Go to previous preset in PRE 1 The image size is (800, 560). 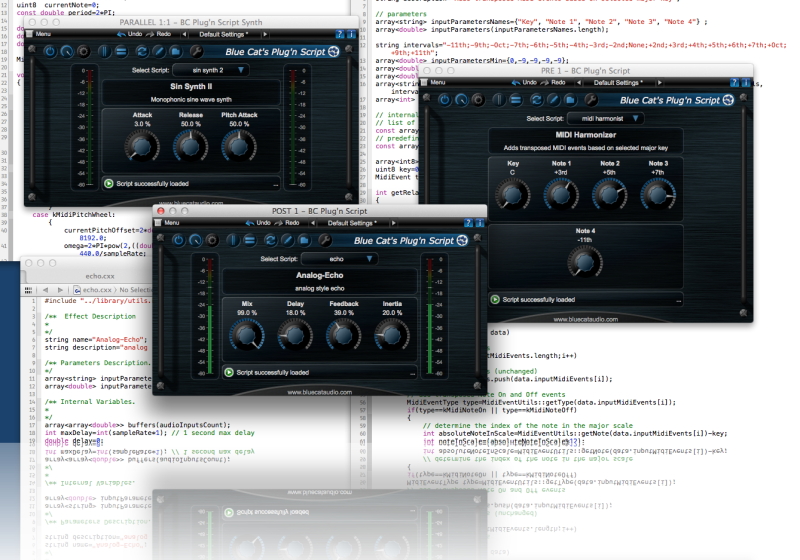pyautogui.click(x=579, y=82)
